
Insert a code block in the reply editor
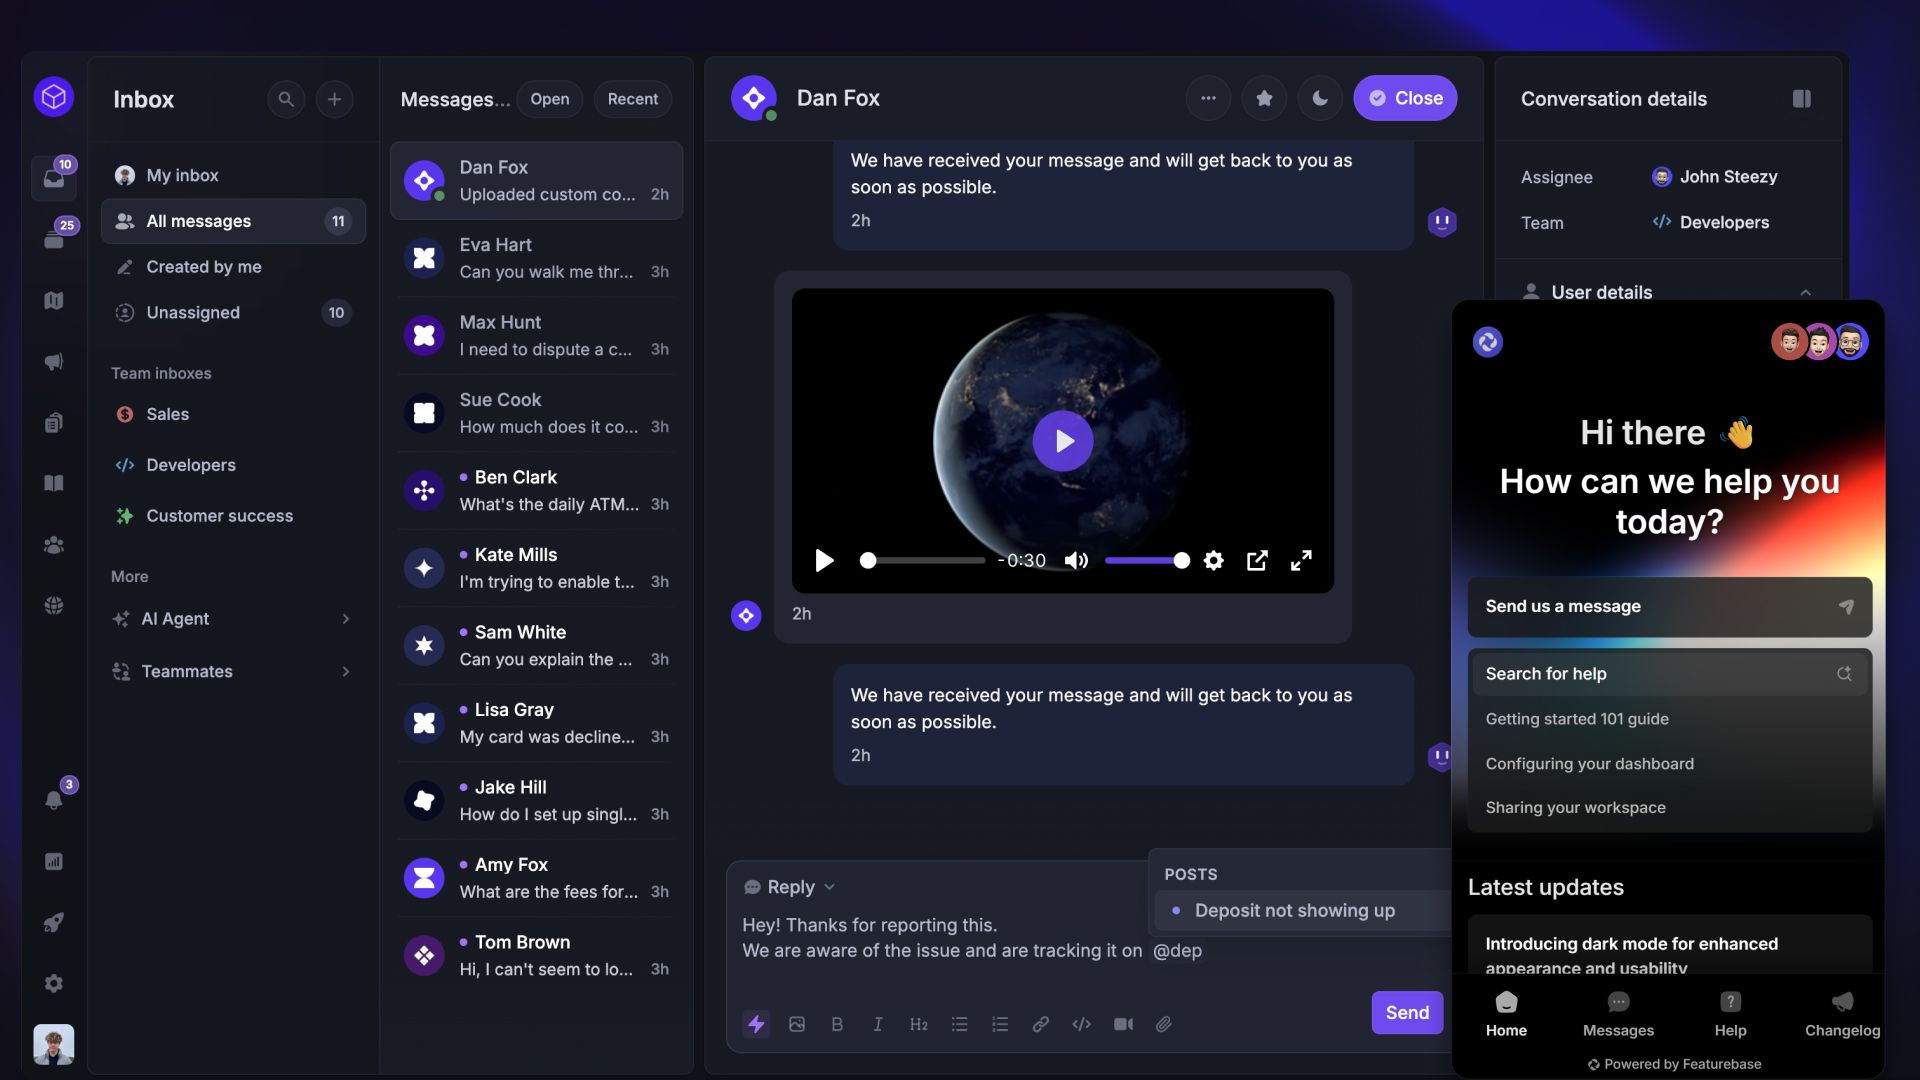click(x=1081, y=1024)
